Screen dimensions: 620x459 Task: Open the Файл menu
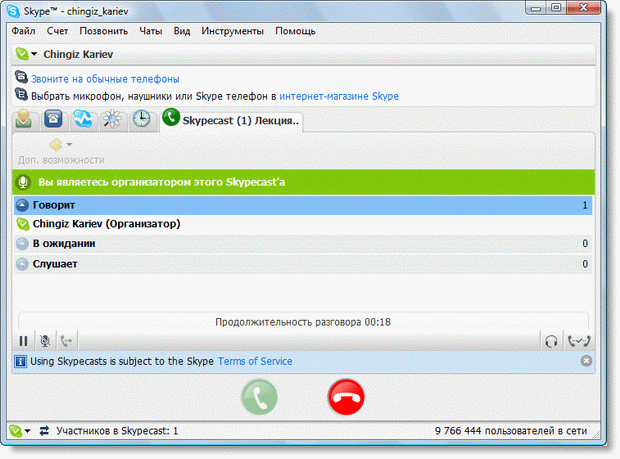click(x=23, y=31)
